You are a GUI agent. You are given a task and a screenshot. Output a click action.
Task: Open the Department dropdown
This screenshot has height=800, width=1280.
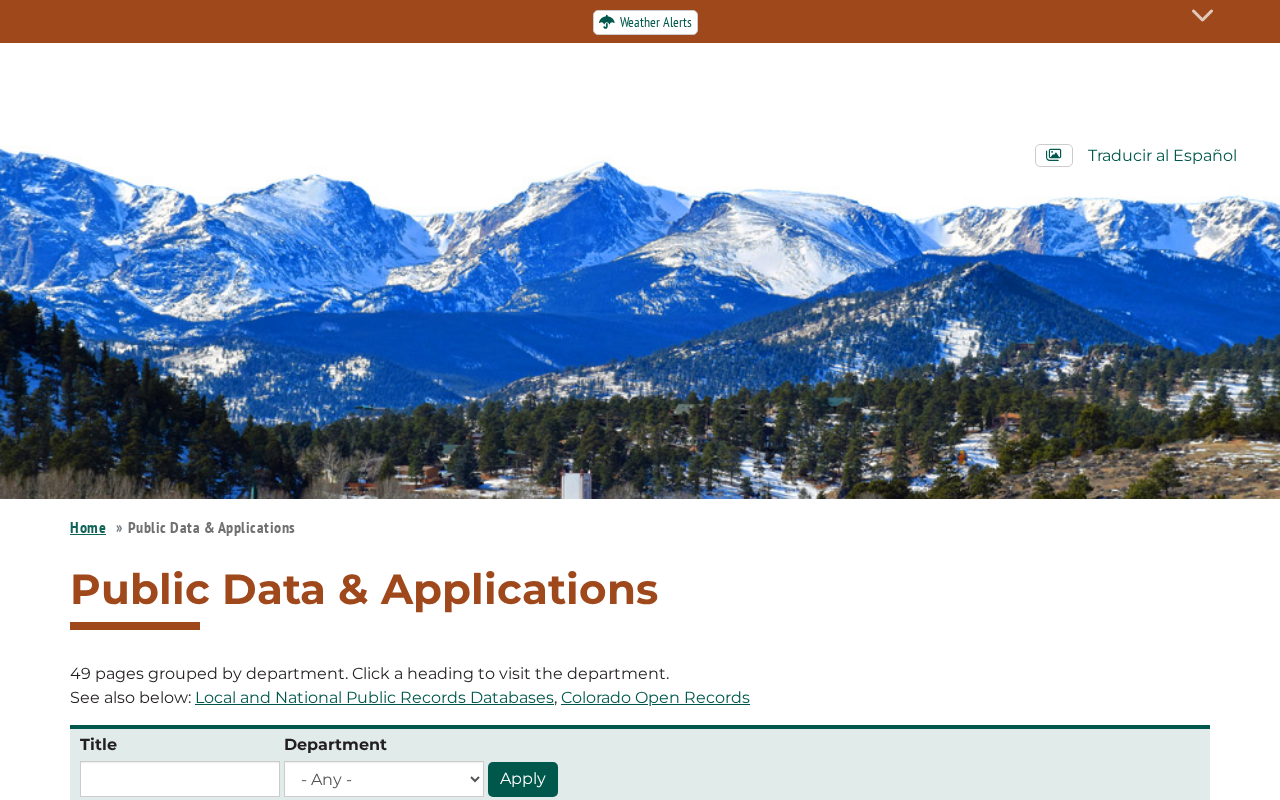click(x=384, y=779)
